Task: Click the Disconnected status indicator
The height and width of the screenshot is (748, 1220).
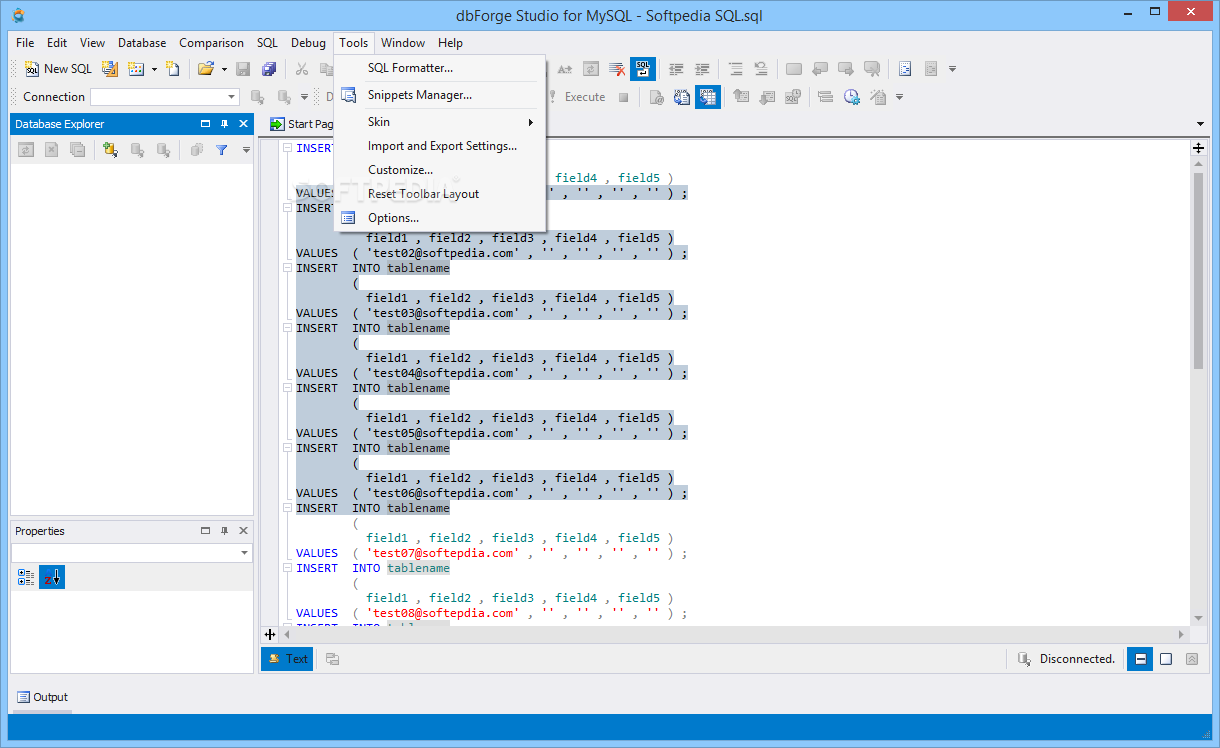Action: (x=1066, y=659)
